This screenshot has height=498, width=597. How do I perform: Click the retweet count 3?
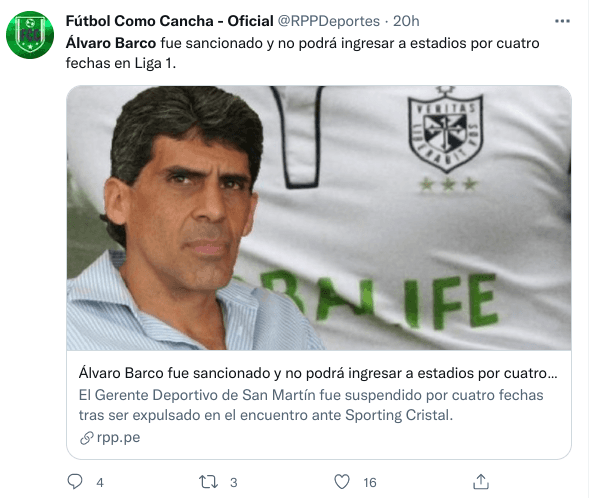[234, 483]
